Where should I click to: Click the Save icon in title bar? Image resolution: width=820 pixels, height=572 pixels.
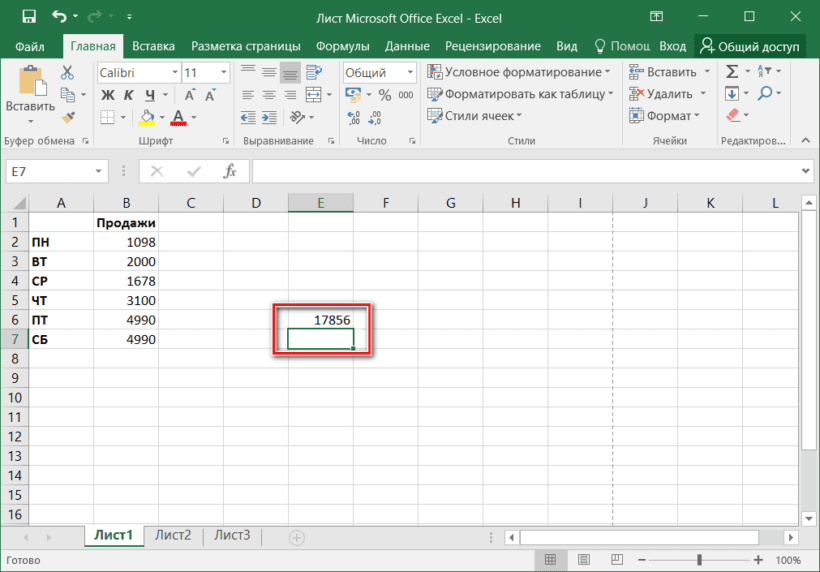[29, 17]
